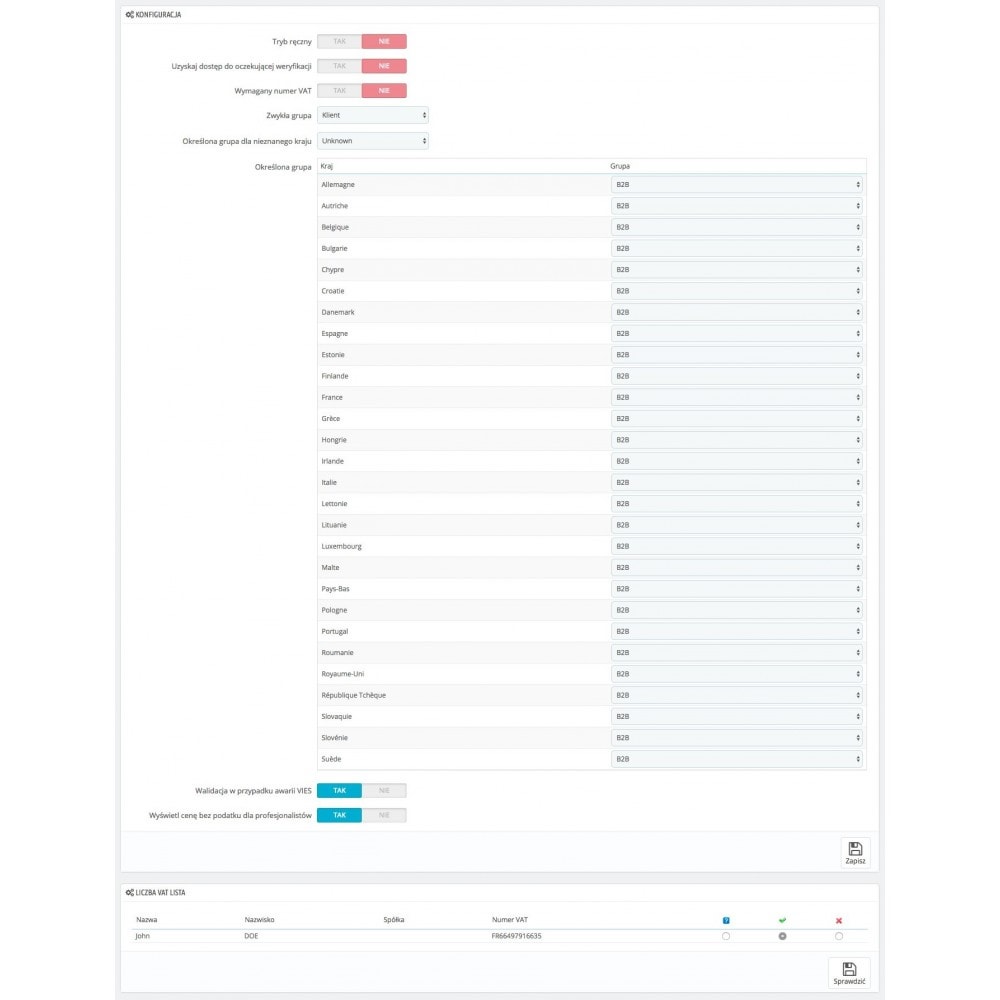
Task: Click the Zapisz save icon button
Action: click(x=855, y=852)
